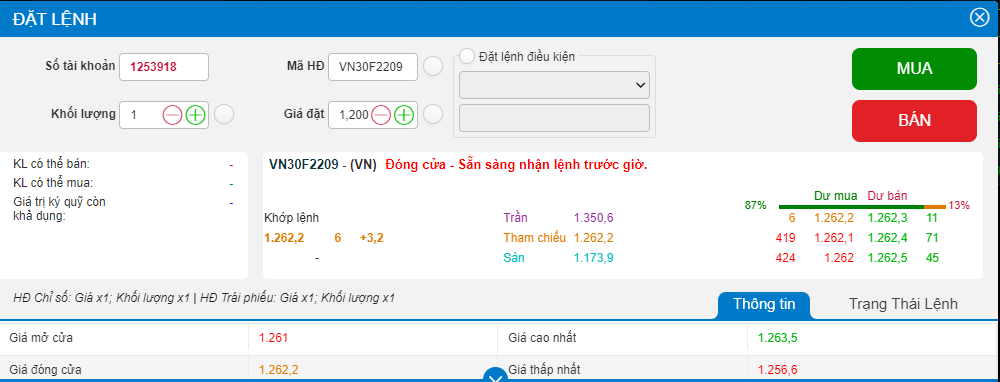Click the Mã HĐ contract code field
Viewport: 1000px width, 382px height.
[373, 66]
